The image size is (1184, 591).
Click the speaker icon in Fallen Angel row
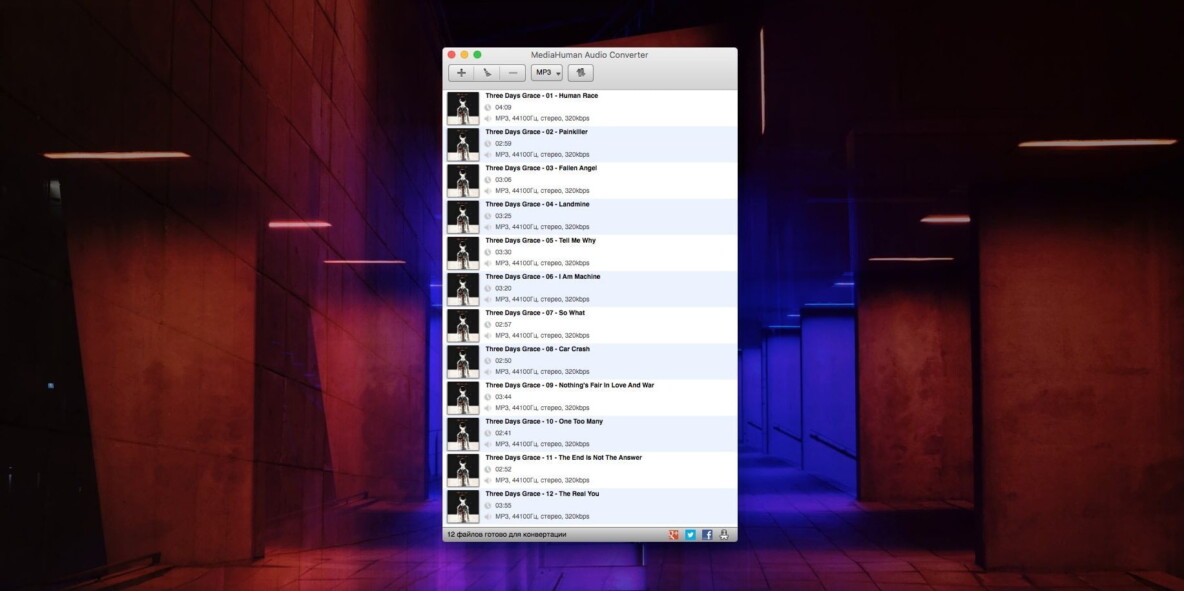point(488,192)
